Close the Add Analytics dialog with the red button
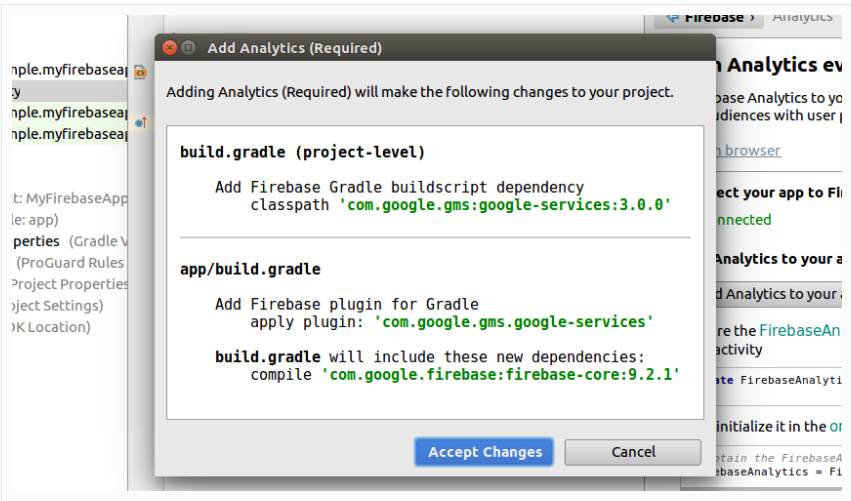The width and height of the screenshot is (851, 501). pyautogui.click(x=170, y=47)
